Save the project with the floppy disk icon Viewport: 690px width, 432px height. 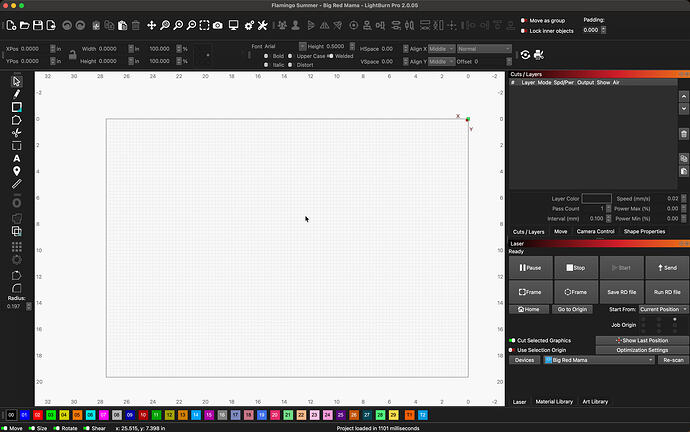[x=38, y=26]
